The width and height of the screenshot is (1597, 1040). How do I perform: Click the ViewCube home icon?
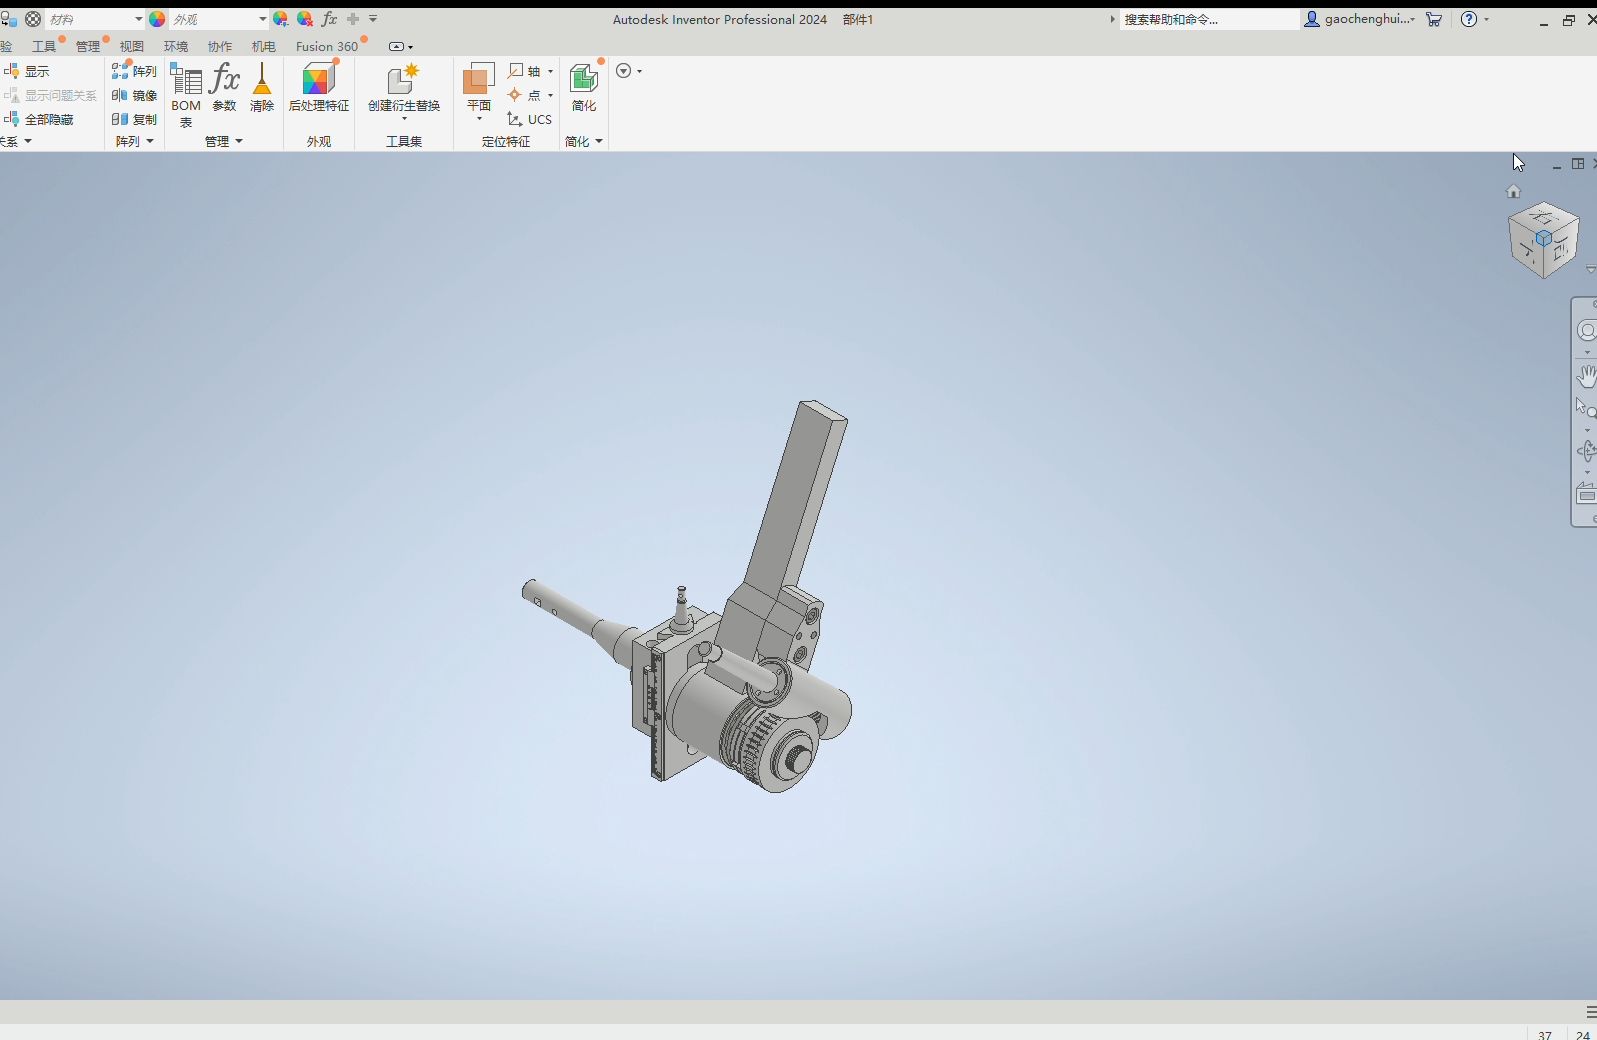click(1513, 191)
